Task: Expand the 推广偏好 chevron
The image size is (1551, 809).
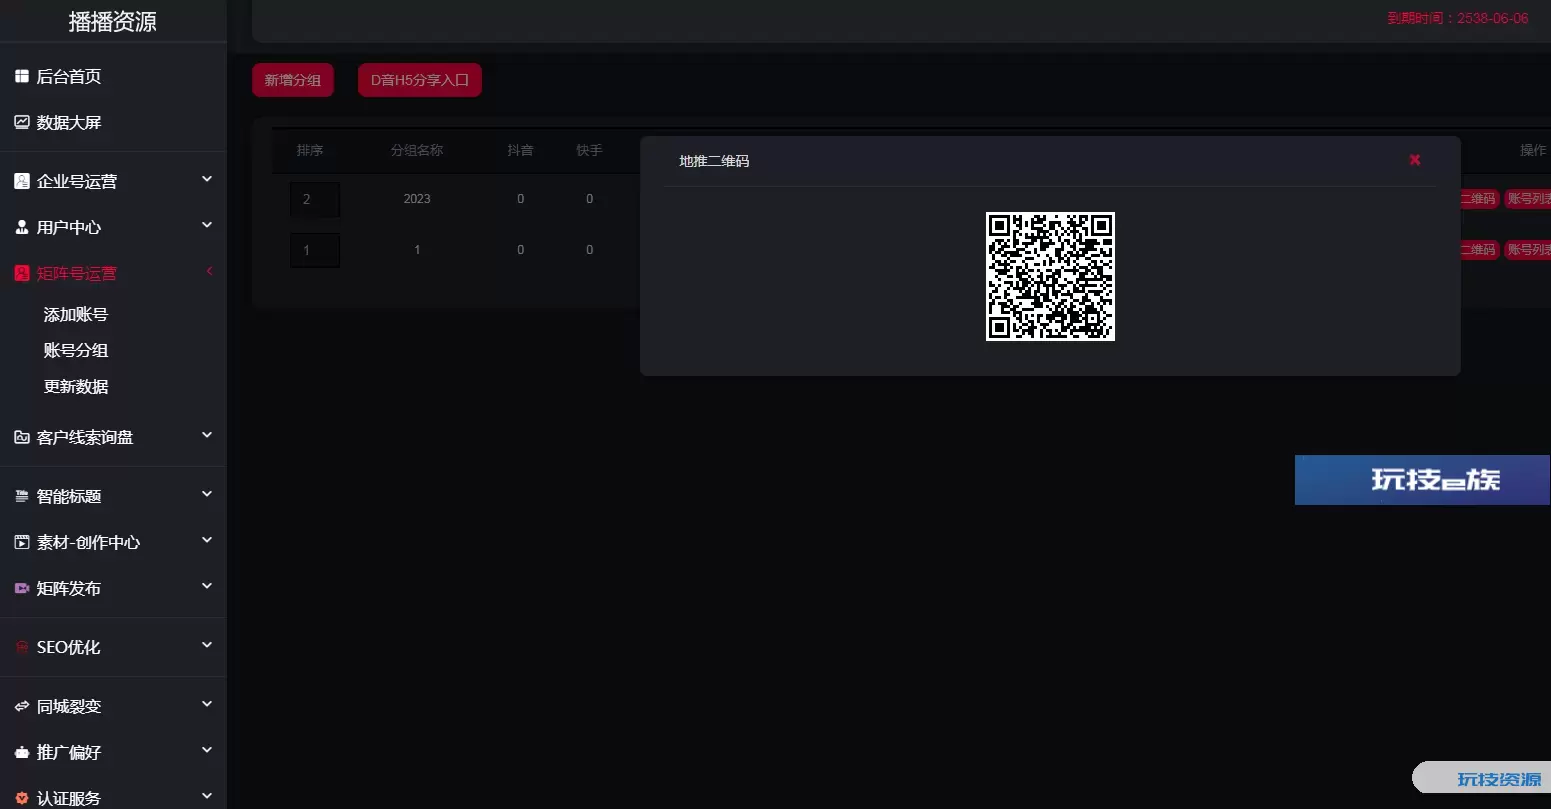Action: pyautogui.click(x=207, y=750)
